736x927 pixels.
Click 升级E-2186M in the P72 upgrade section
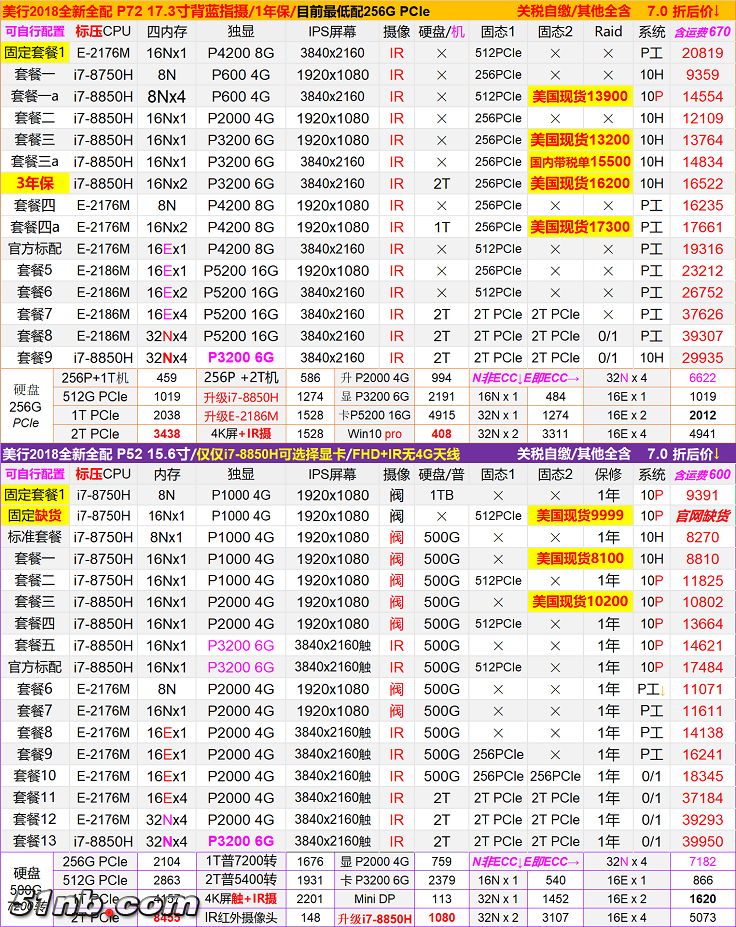click(241, 416)
